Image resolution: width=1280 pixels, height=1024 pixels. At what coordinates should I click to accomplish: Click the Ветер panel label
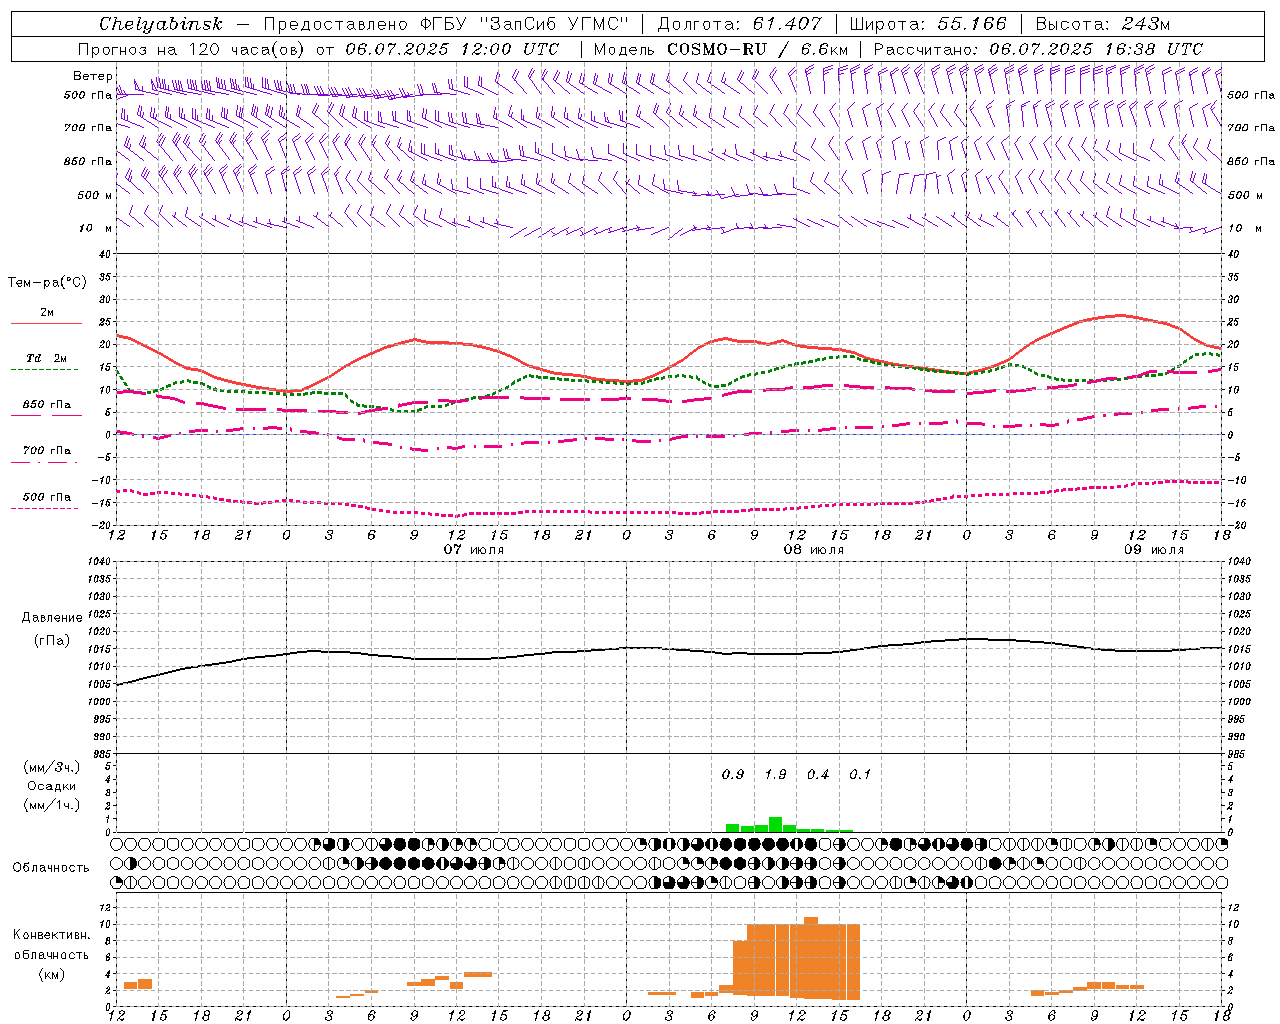click(93, 76)
